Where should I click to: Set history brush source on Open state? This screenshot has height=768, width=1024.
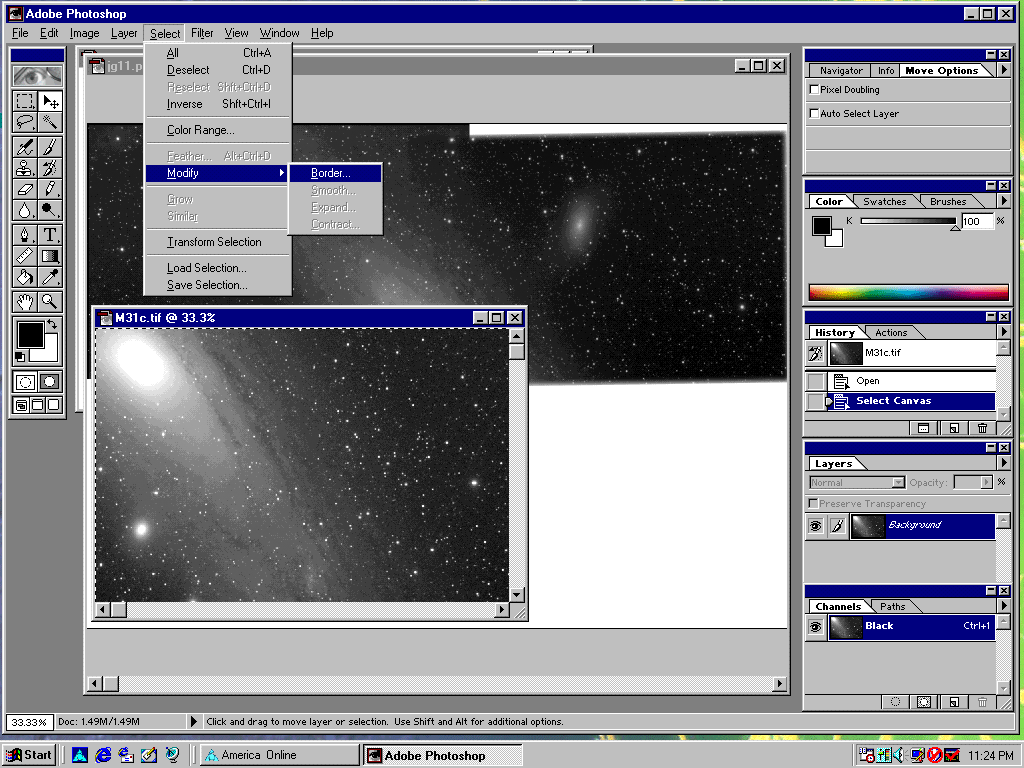click(x=816, y=381)
